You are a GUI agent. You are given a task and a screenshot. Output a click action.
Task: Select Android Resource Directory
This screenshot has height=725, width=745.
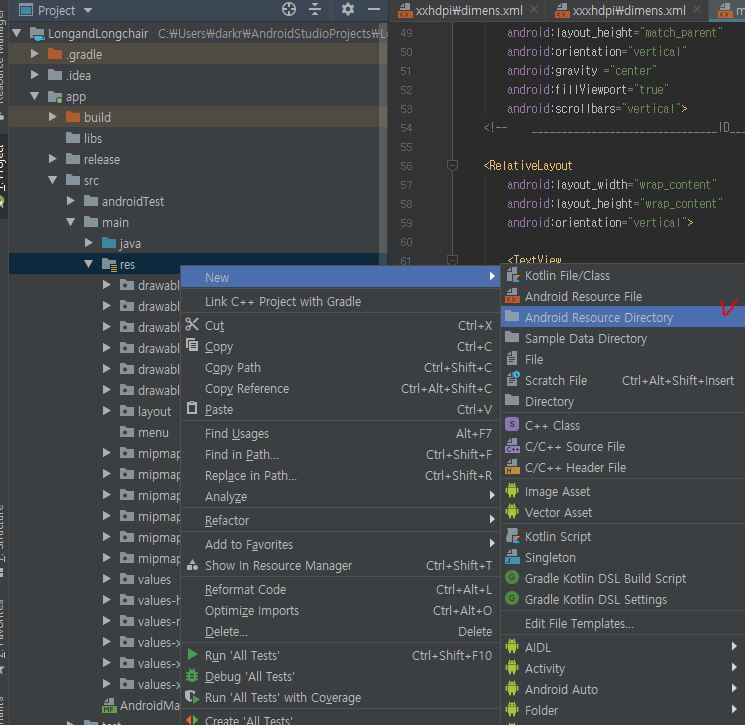click(622, 317)
